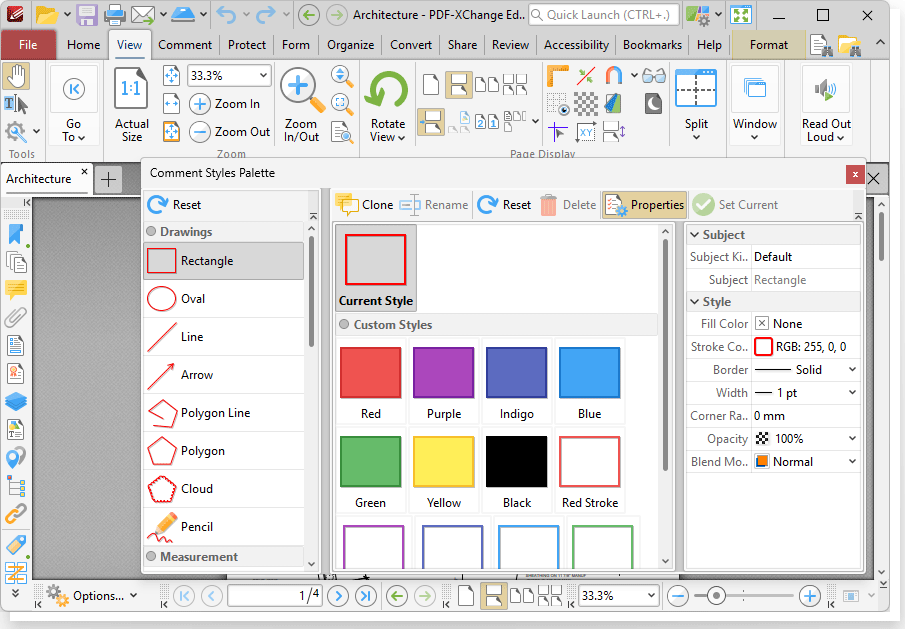Click the Print icon in title bar
The image size is (905, 629).
point(115,14)
